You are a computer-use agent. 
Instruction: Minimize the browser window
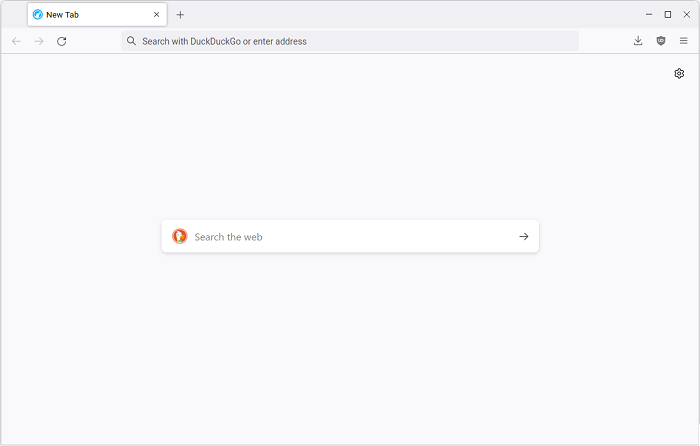(649, 15)
